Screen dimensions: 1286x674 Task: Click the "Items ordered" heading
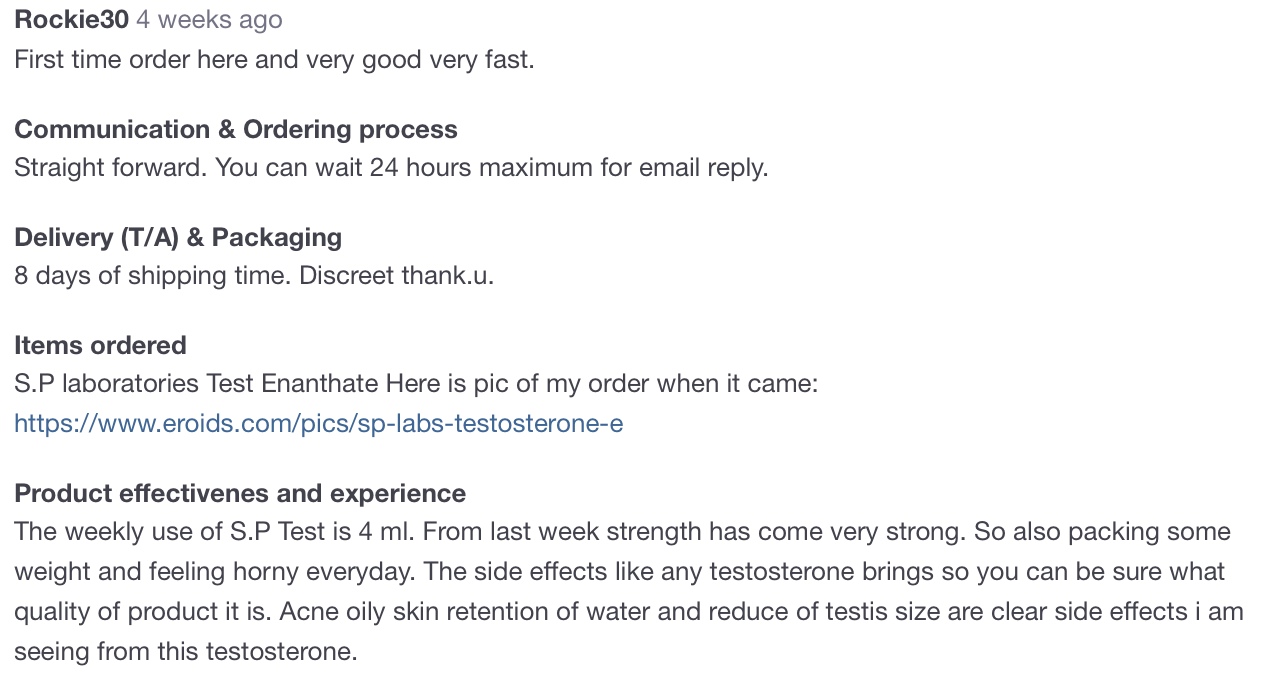(x=100, y=346)
